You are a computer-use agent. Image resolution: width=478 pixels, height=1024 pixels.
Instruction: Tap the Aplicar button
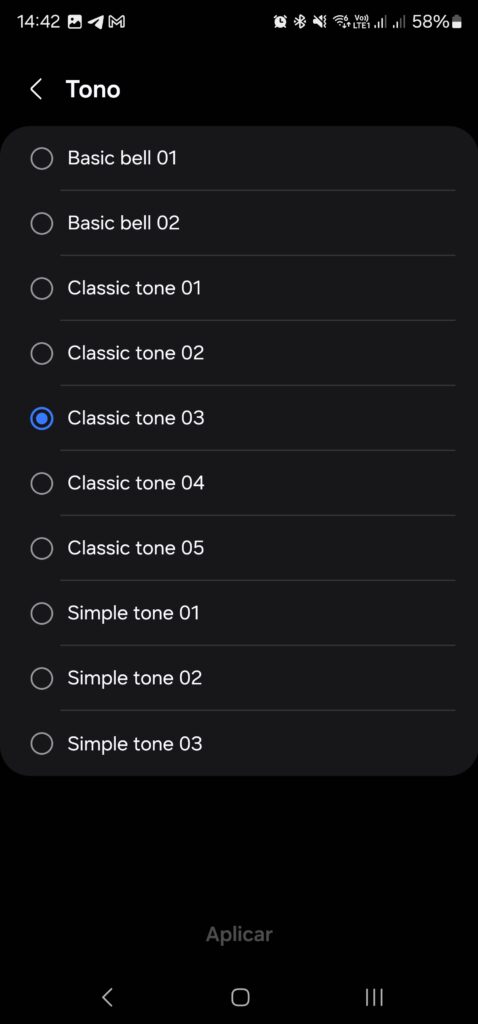[x=239, y=935]
